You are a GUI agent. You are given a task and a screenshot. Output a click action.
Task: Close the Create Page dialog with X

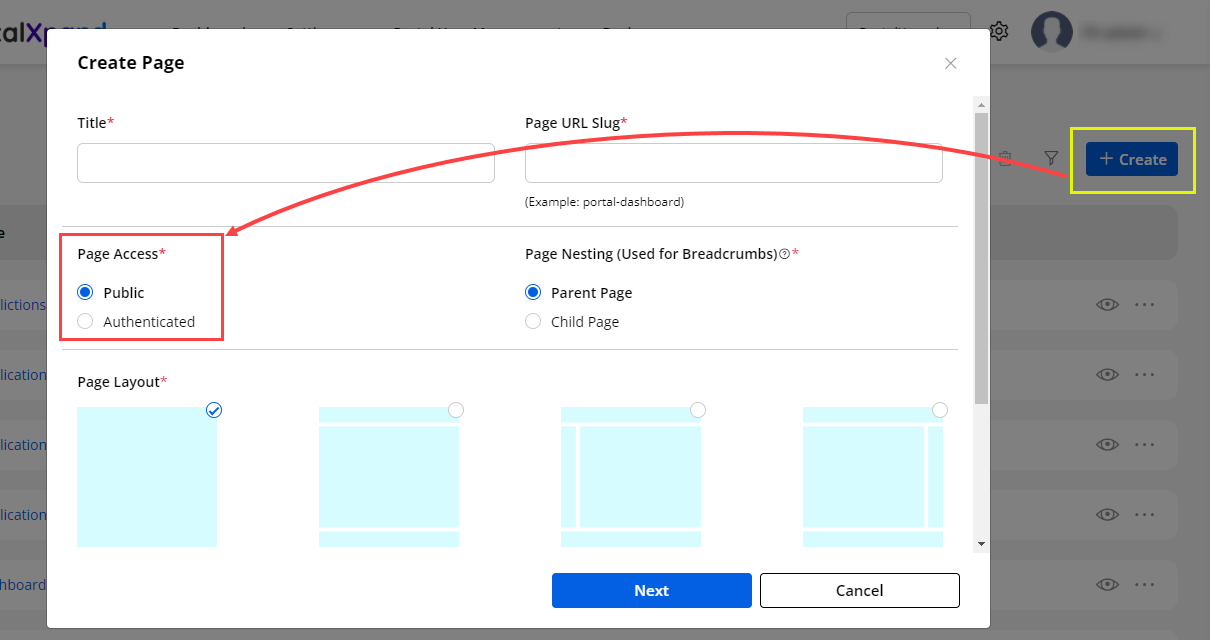[950, 63]
